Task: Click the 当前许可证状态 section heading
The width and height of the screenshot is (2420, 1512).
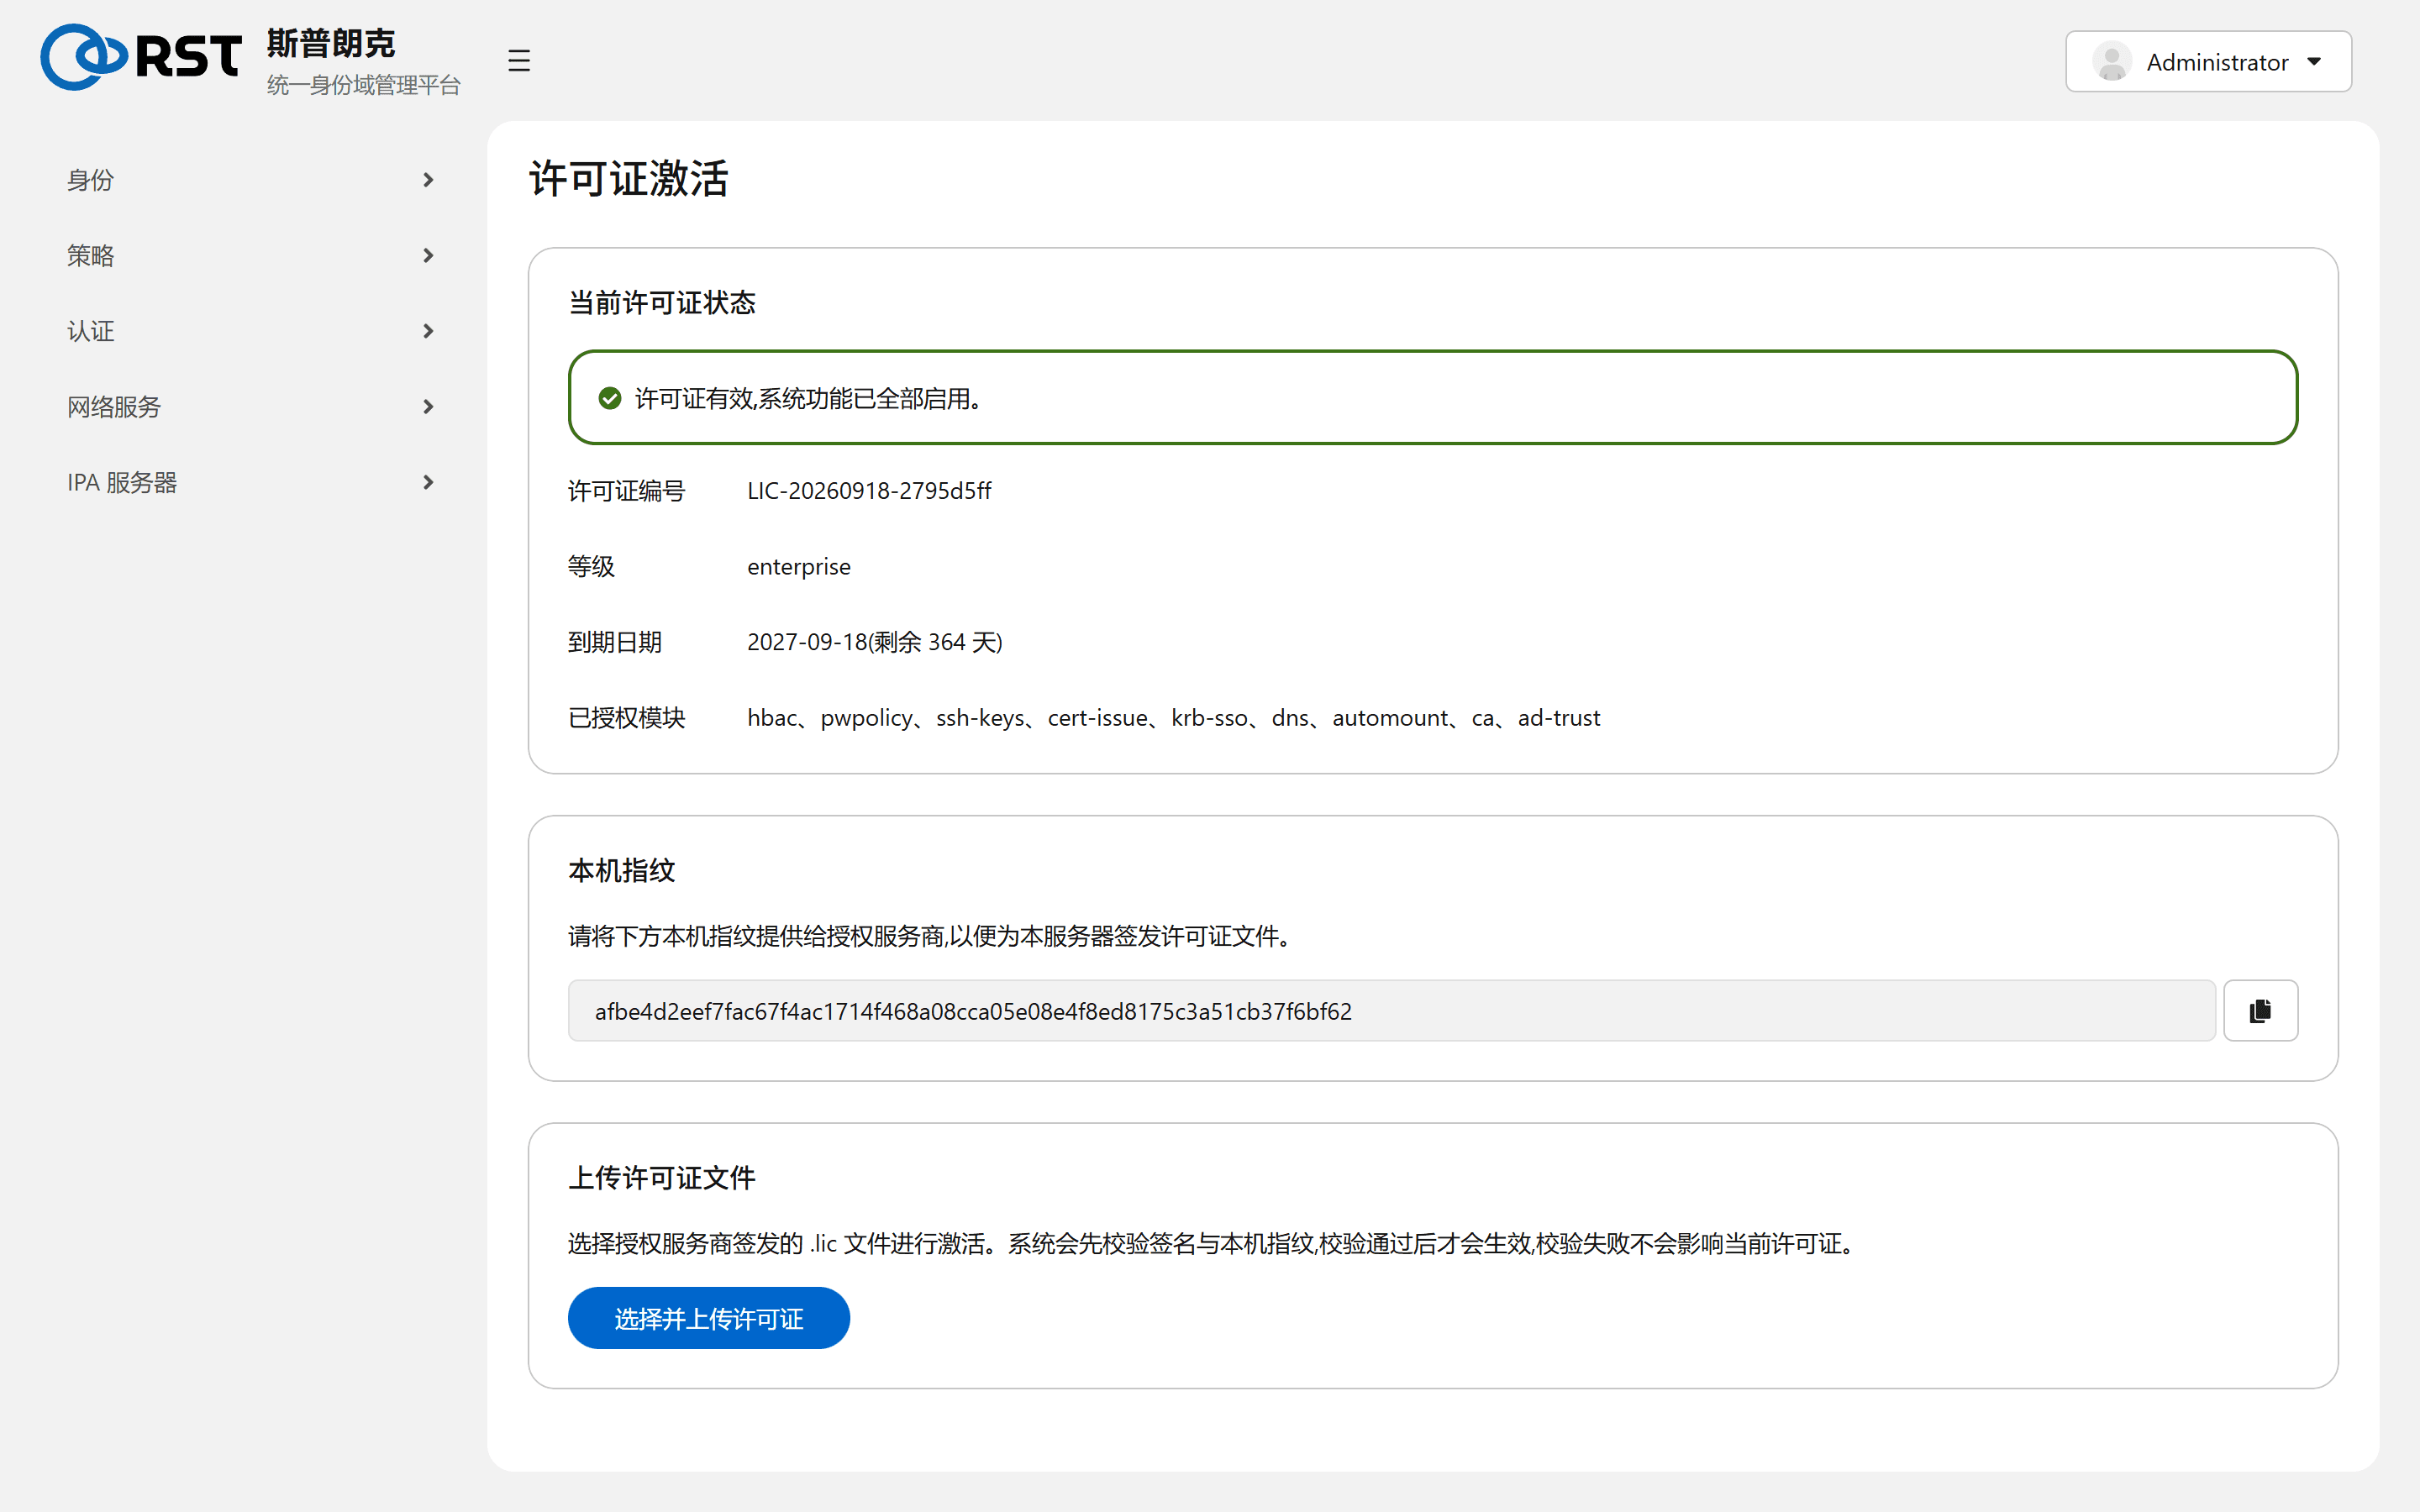Action: pyautogui.click(x=661, y=302)
